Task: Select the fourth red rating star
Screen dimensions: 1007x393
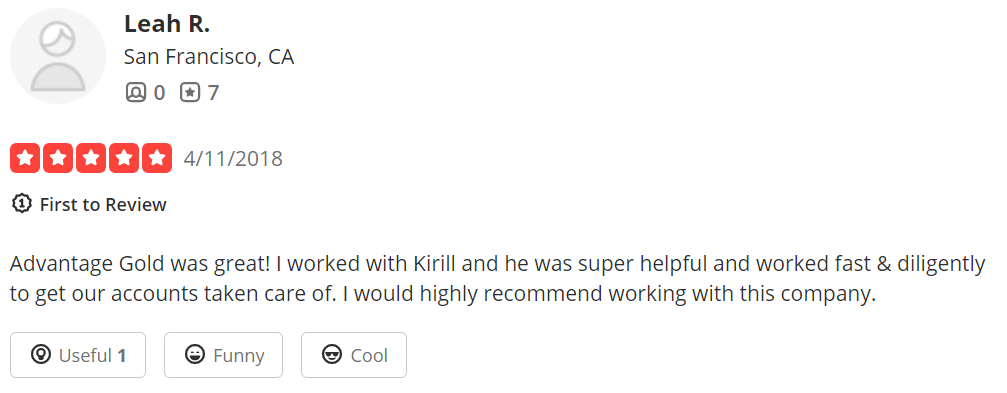Action: coord(124,158)
